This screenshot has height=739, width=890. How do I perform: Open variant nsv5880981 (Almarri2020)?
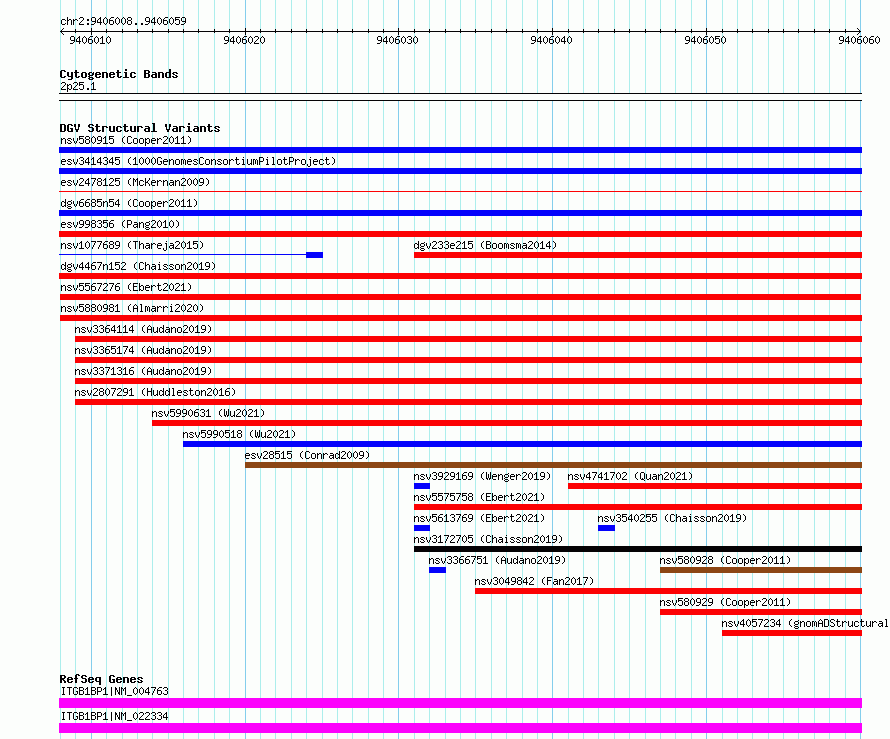click(x=132, y=308)
